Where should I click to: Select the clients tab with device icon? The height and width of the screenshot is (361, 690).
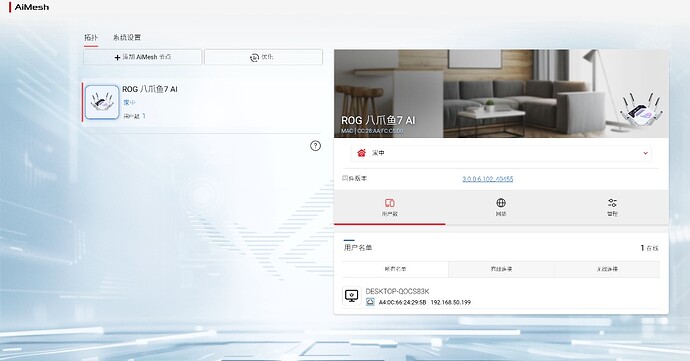point(389,207)
